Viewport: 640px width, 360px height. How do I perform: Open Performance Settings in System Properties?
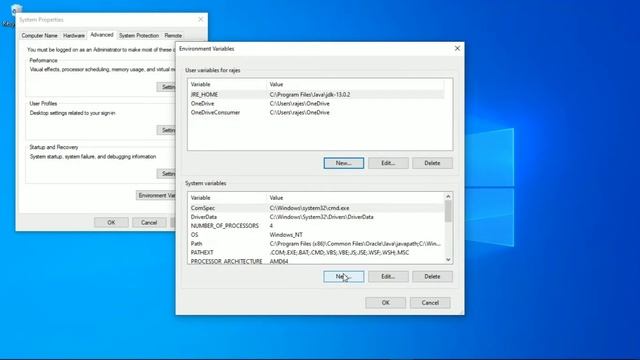166,87
